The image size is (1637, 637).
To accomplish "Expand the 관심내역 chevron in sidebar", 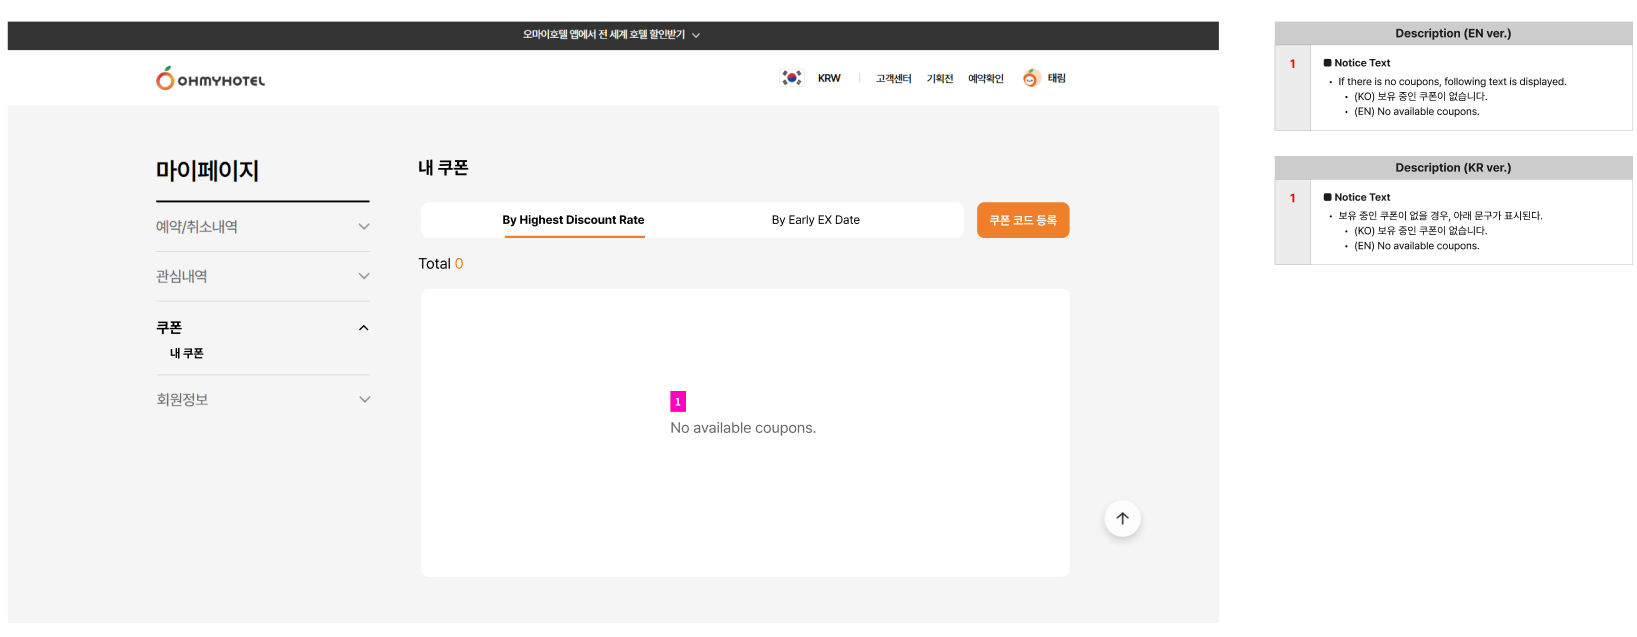I will [364, 276].
